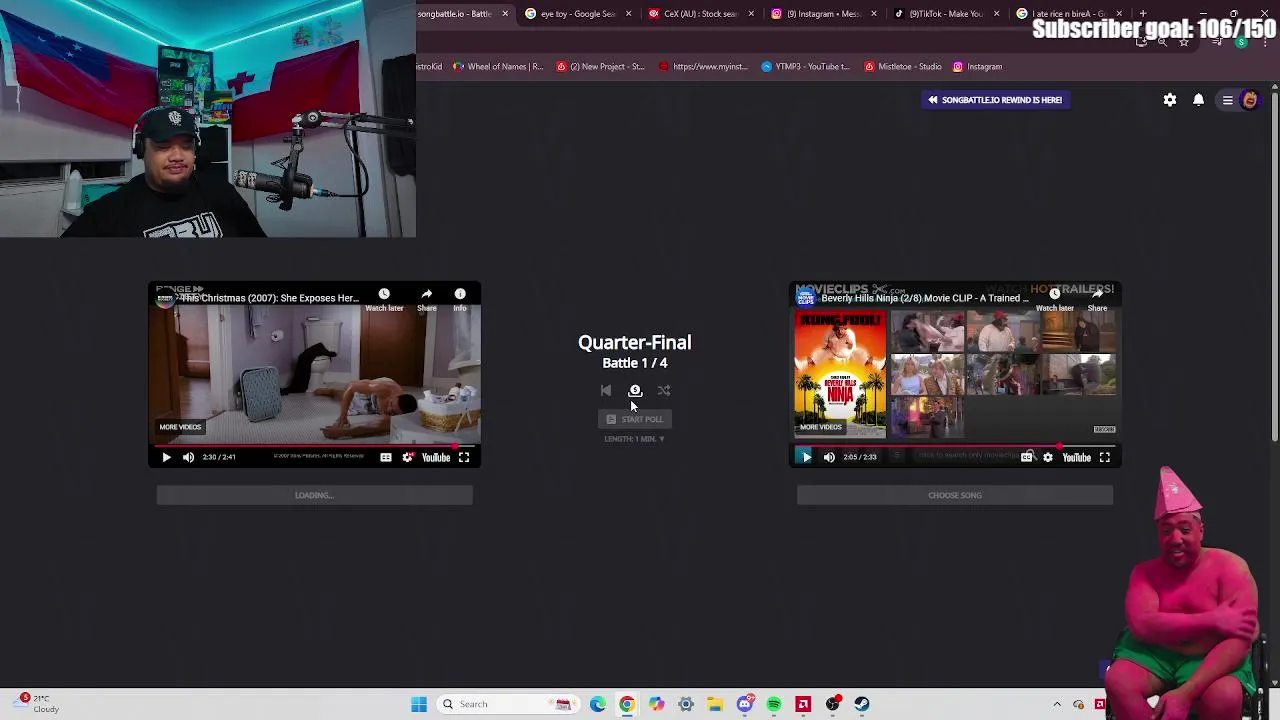This screenshot has width=1280, height=720.
Task: Open the Mistletoe - Studio bookmark
Action: click(903, 67)
